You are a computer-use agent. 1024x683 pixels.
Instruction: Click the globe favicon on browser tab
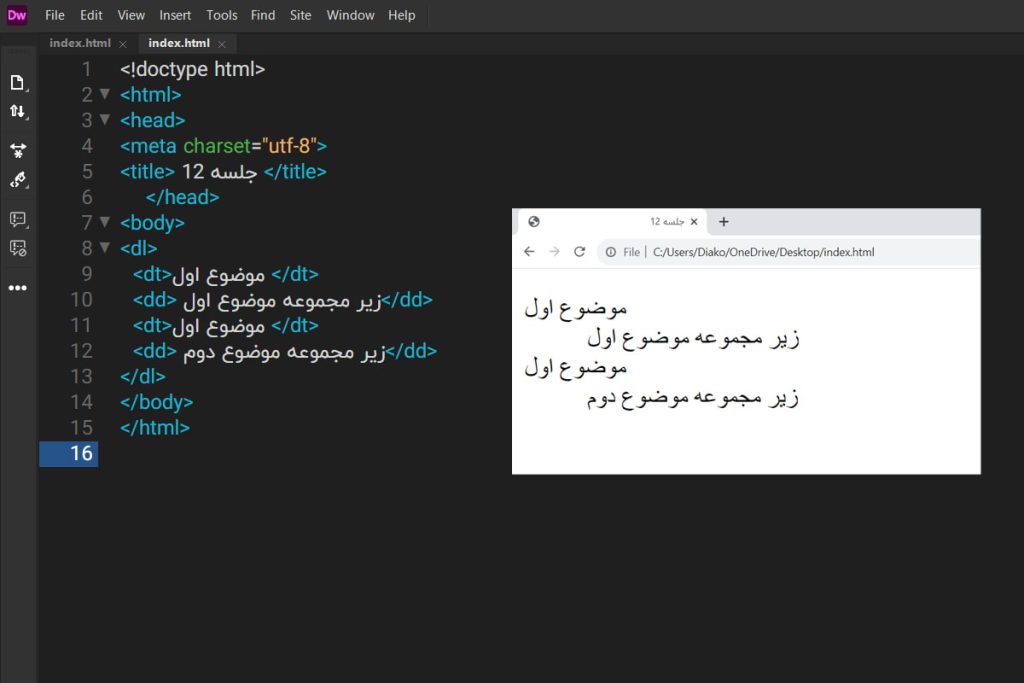(534, 221)
